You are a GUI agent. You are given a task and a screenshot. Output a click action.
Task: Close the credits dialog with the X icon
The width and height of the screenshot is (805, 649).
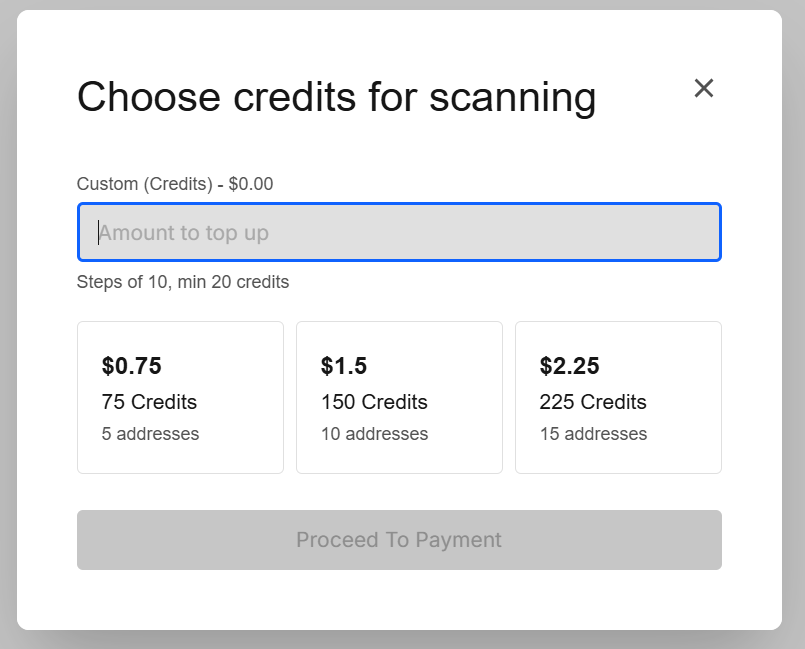point(704,88)
